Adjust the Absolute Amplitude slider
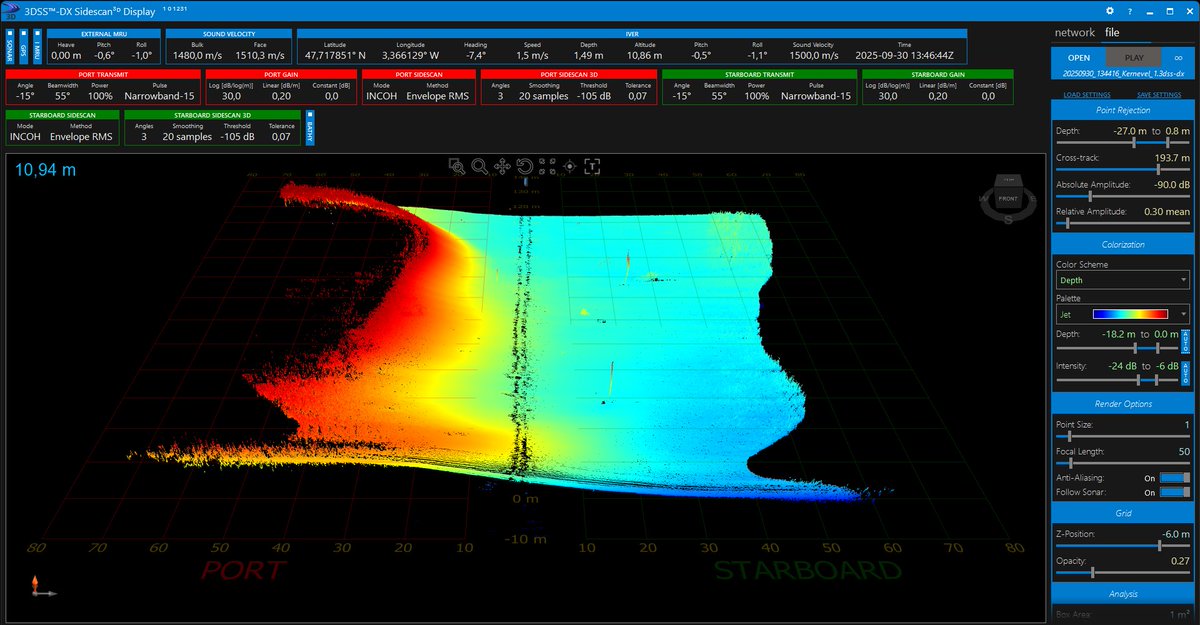Image resolution: width=1200 pixels, height=625 pixels. tap(1122, 196)
